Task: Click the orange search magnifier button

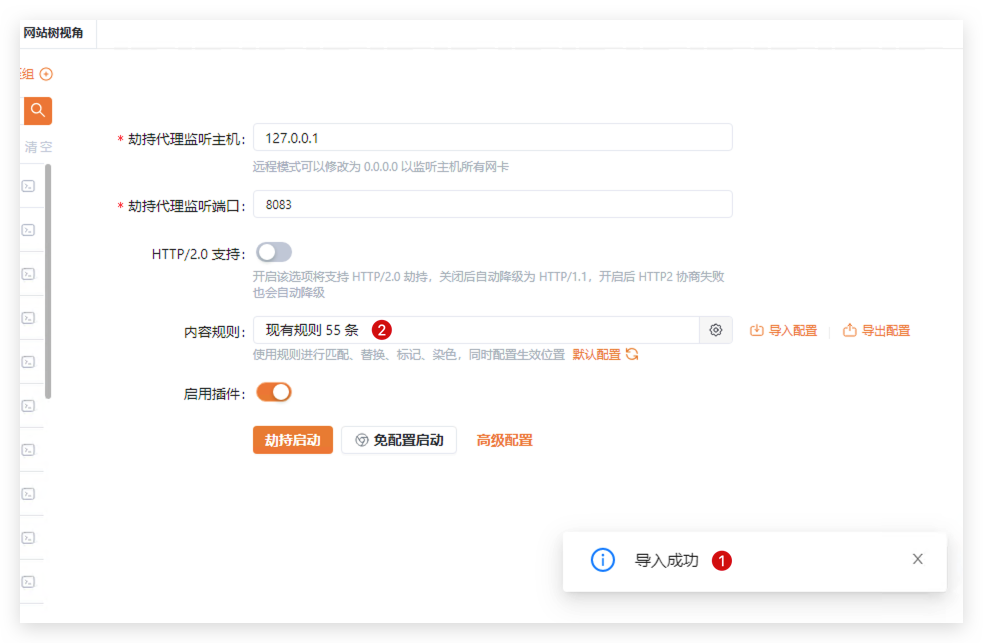Action: coord(37,110)
